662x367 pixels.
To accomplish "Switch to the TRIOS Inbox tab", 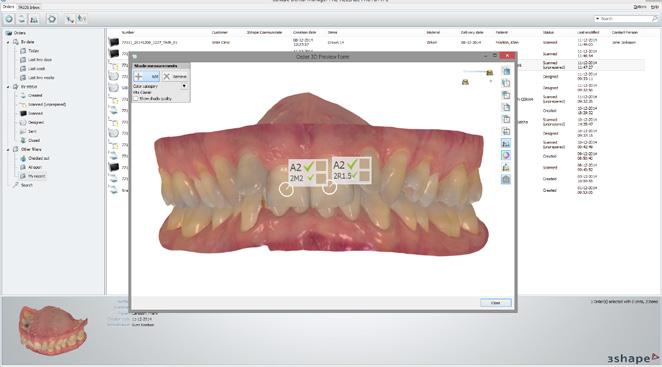I will tap(29, 7).
